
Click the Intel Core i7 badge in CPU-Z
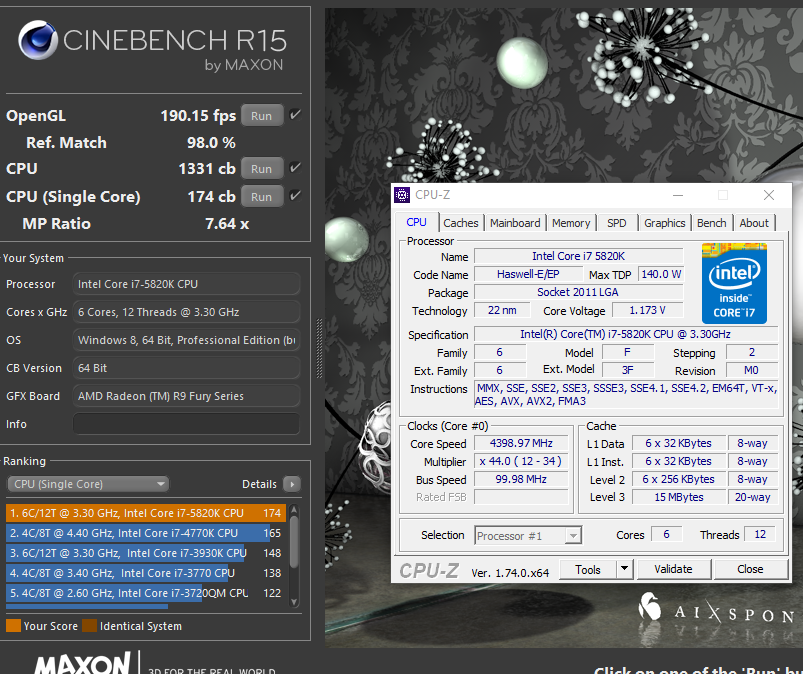pos(734,283)
